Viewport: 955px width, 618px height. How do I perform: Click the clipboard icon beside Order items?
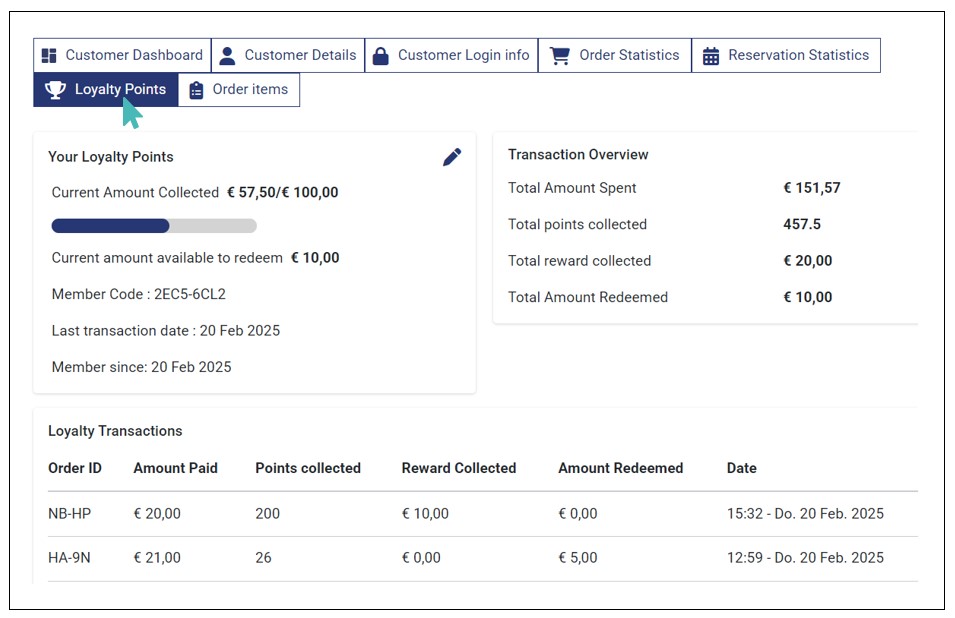196,90
